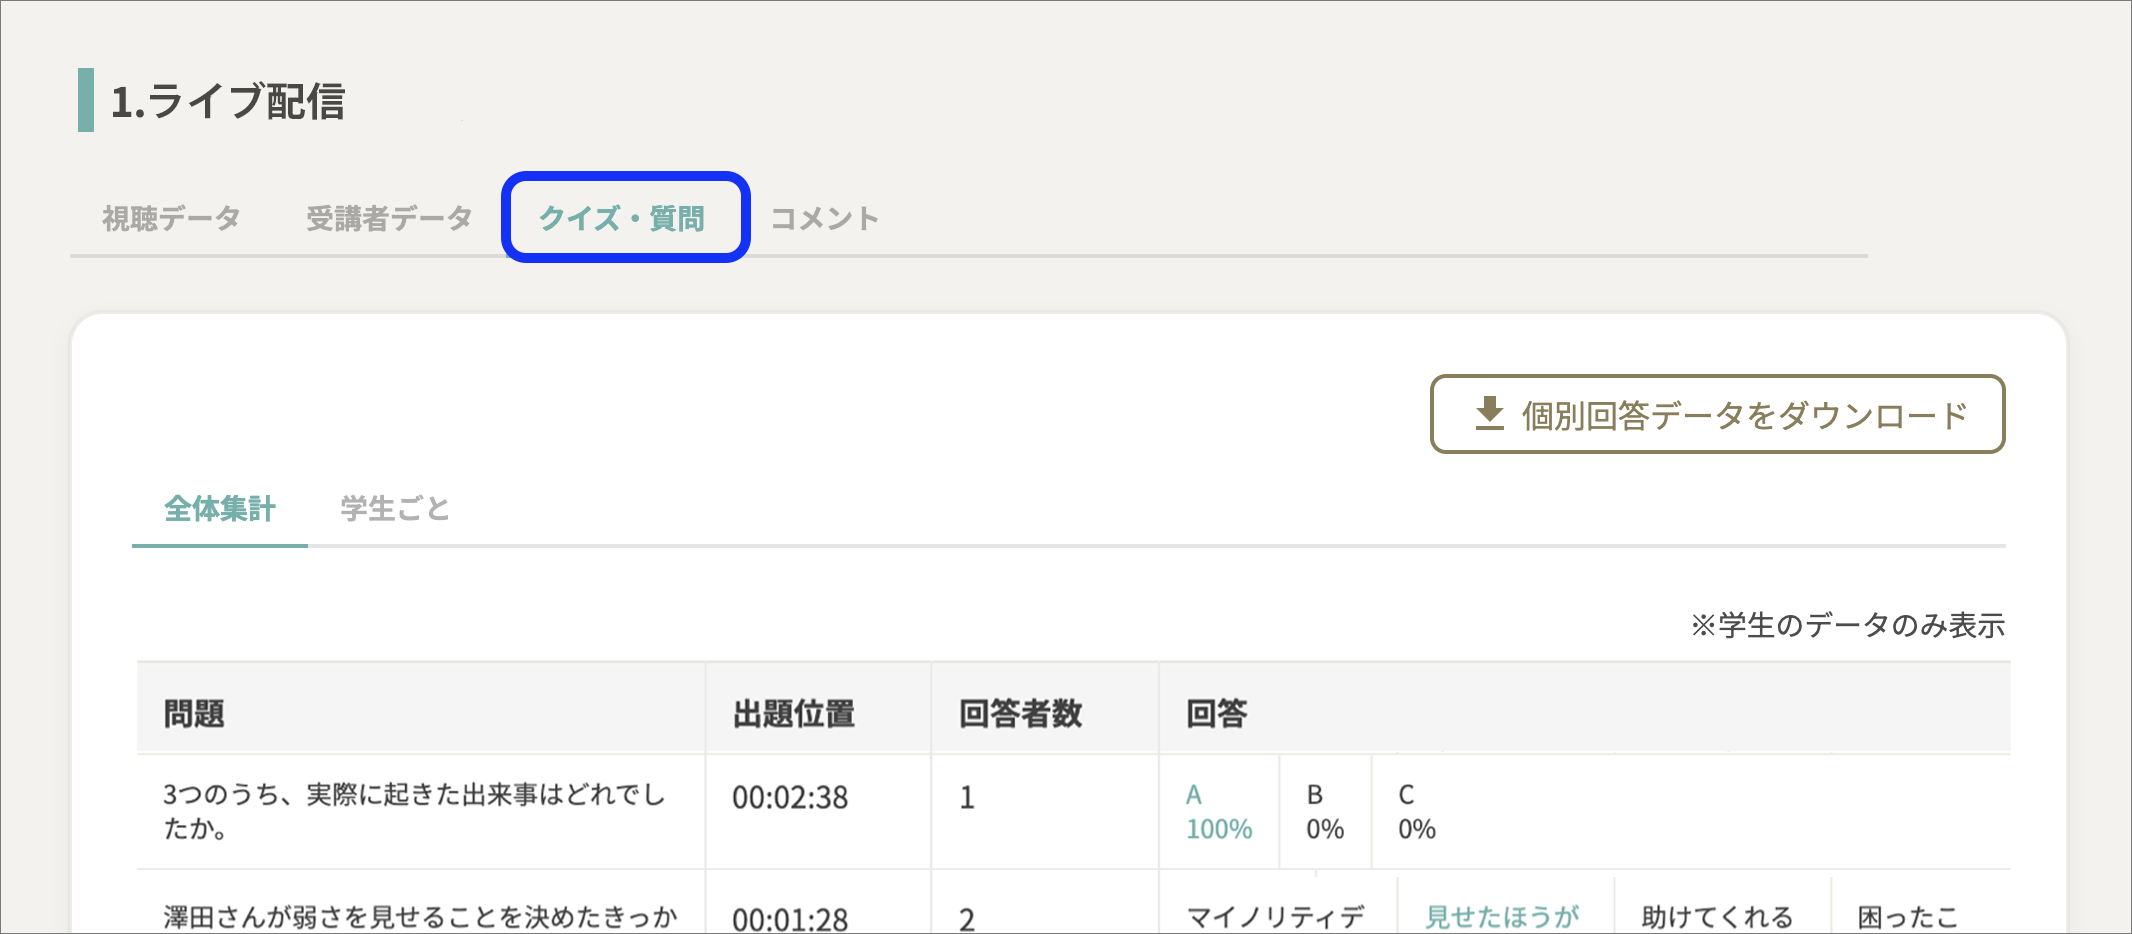Screen dimensions: 2132x934
Task: Click answer option 助けてくれる
Action: (x=1717, y=917)
